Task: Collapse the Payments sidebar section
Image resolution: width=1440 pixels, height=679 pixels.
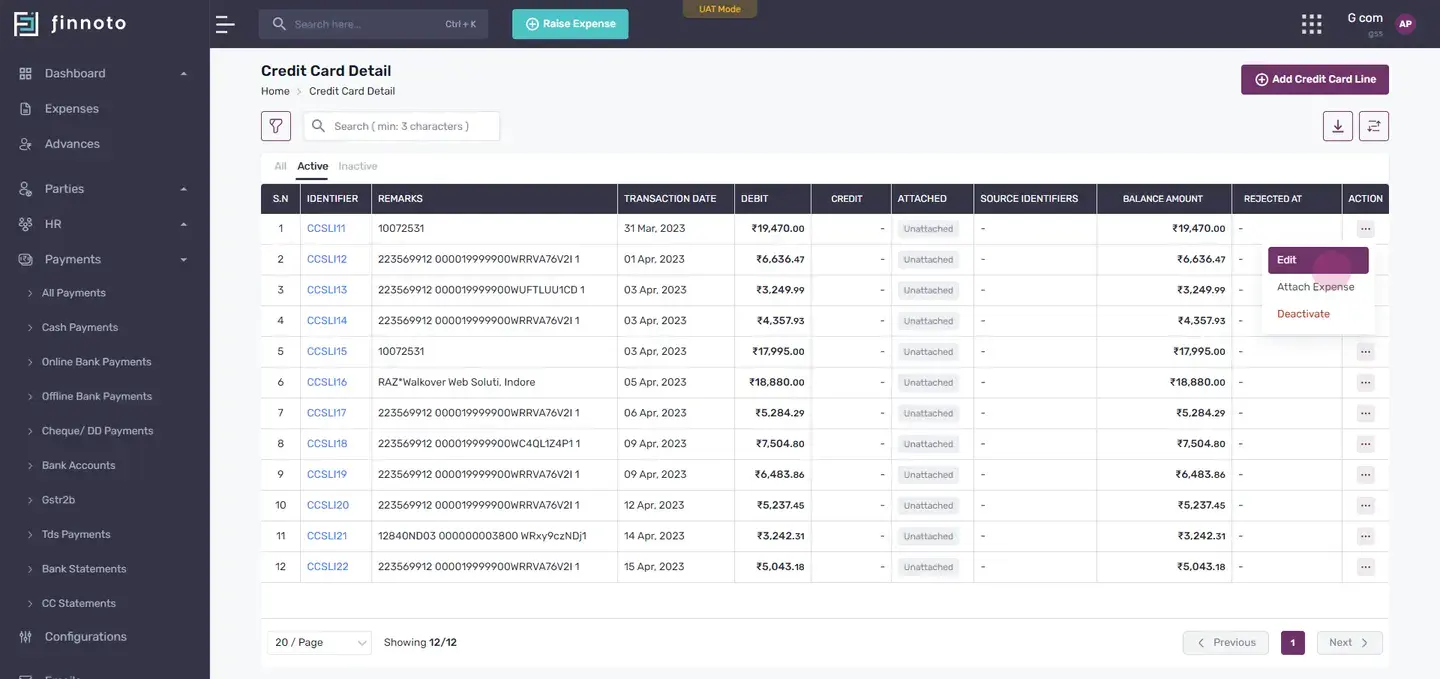Action: click(104, 259)
